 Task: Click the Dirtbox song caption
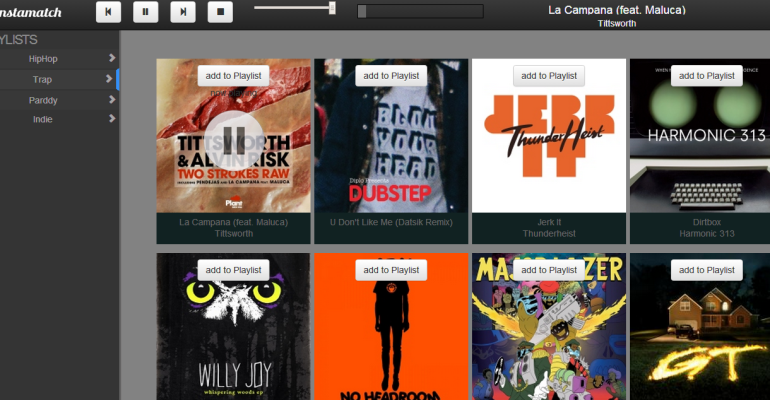coord(707,222)
